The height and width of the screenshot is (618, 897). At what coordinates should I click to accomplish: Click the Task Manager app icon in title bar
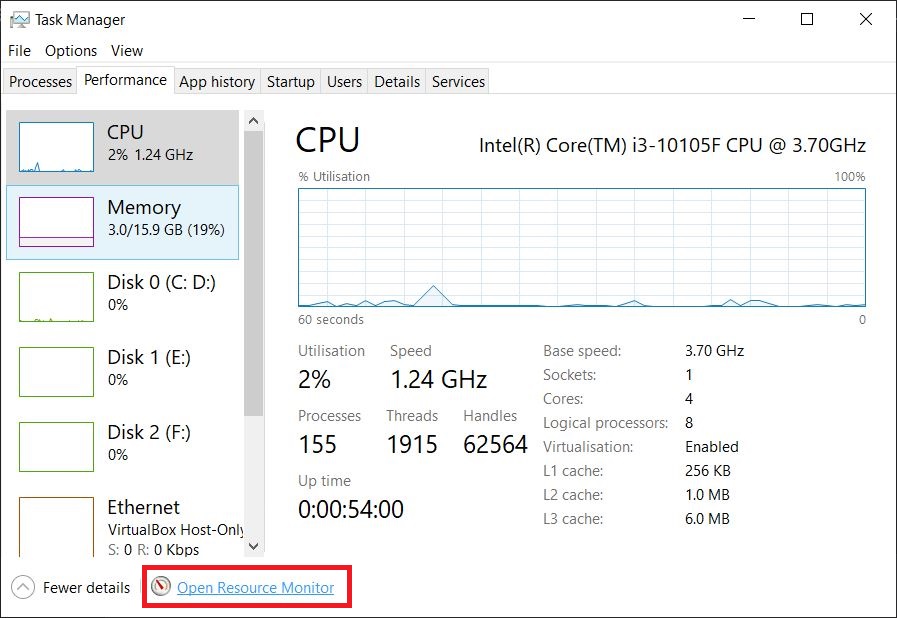pos(18,19)
